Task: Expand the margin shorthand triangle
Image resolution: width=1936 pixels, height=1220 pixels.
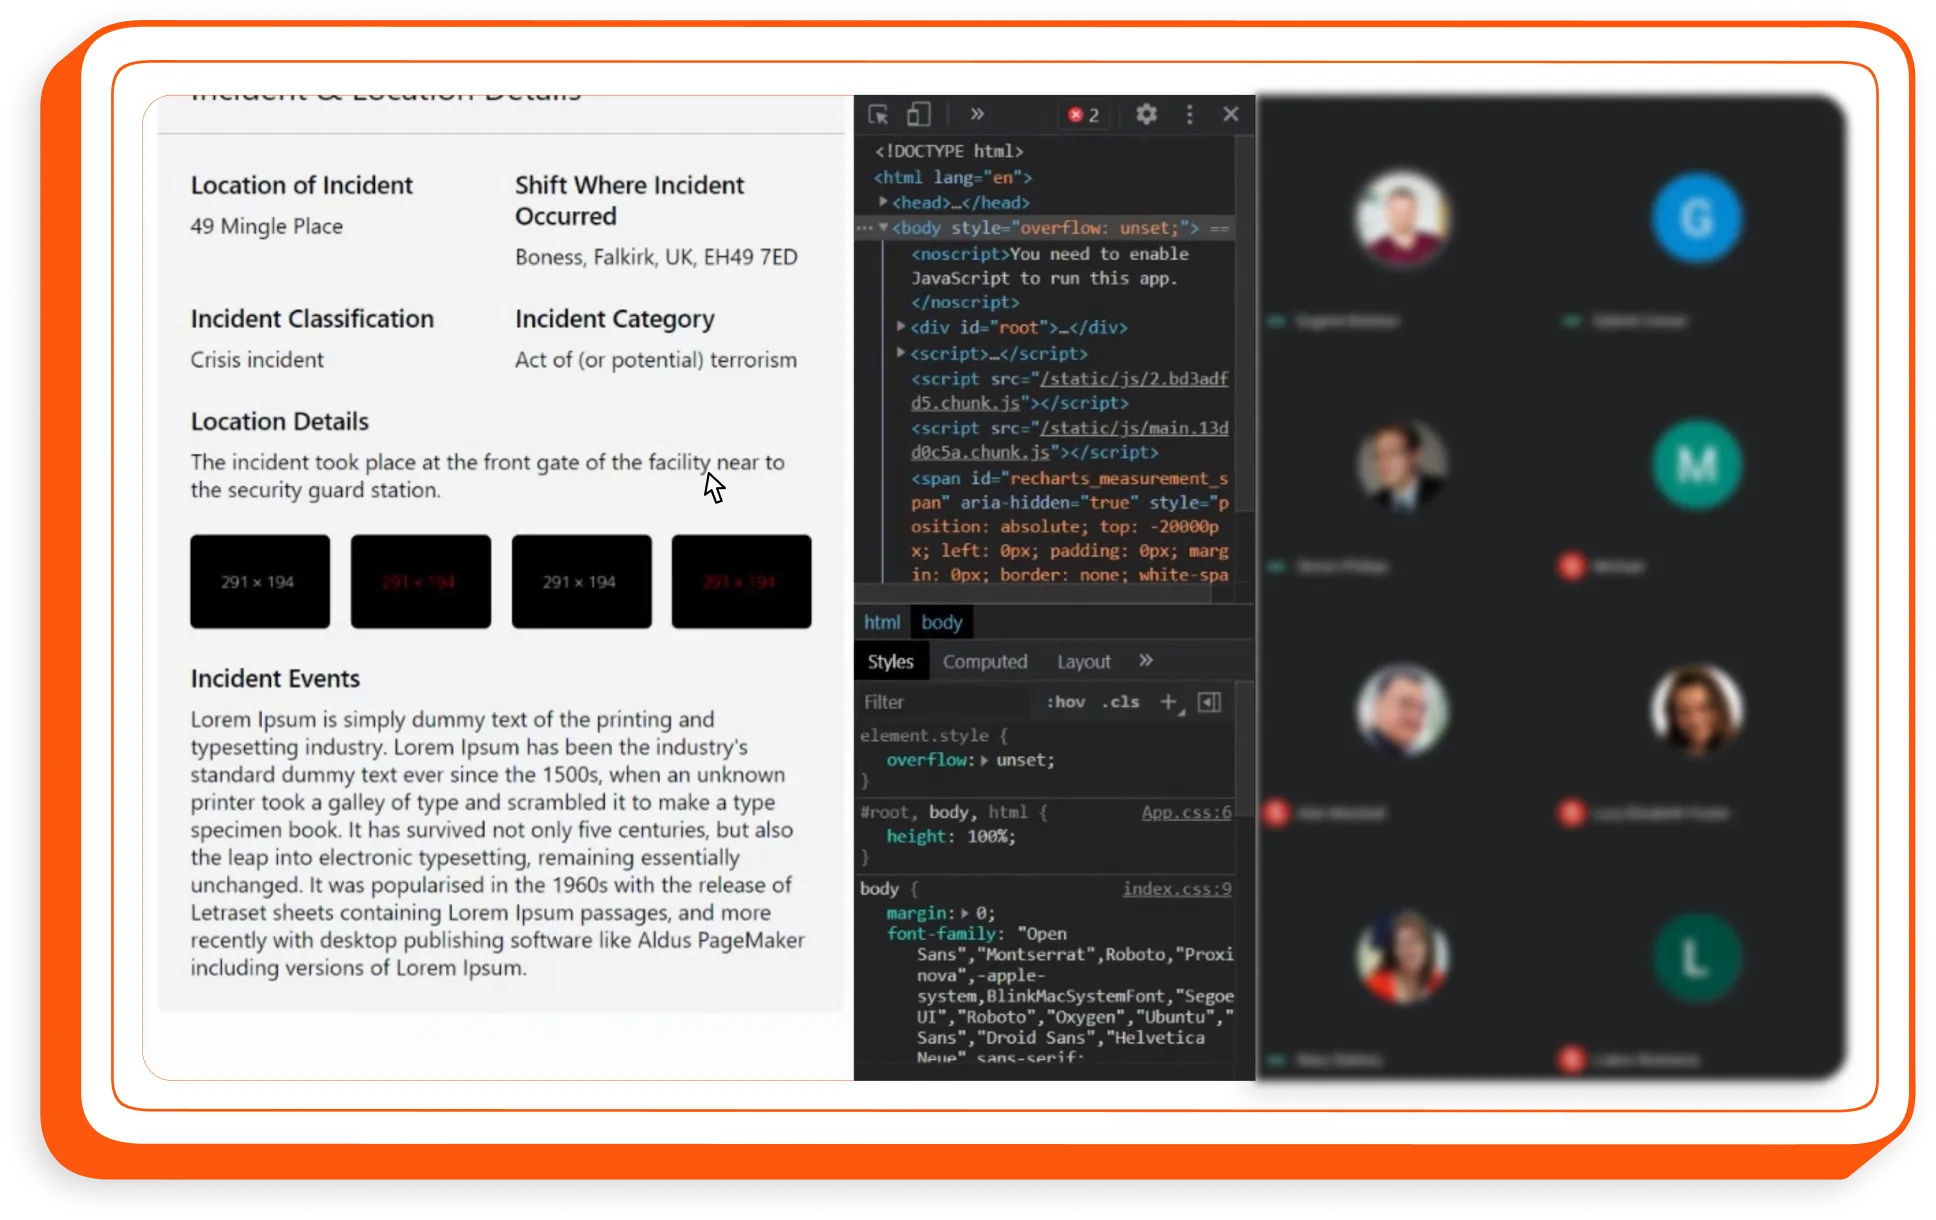Action: (x=965, y=913)
